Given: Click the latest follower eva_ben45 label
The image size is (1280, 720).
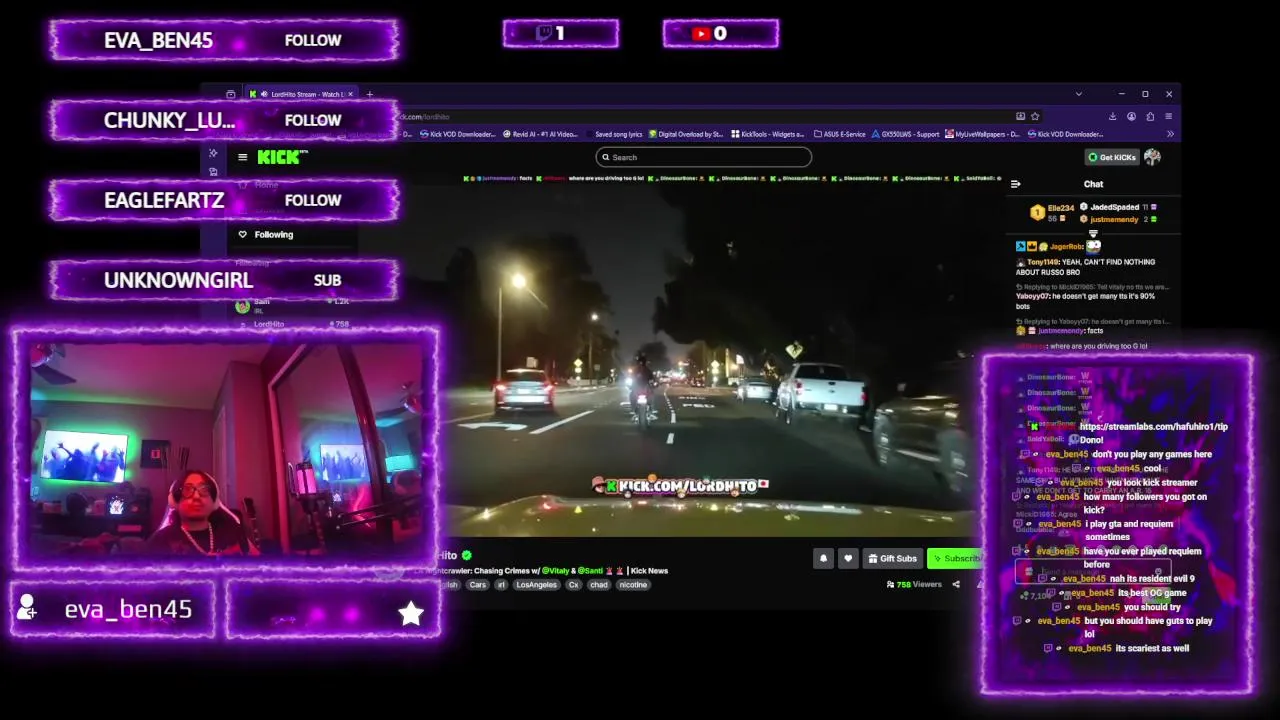Looking at the screenshot, I should (x=128, y=610).
